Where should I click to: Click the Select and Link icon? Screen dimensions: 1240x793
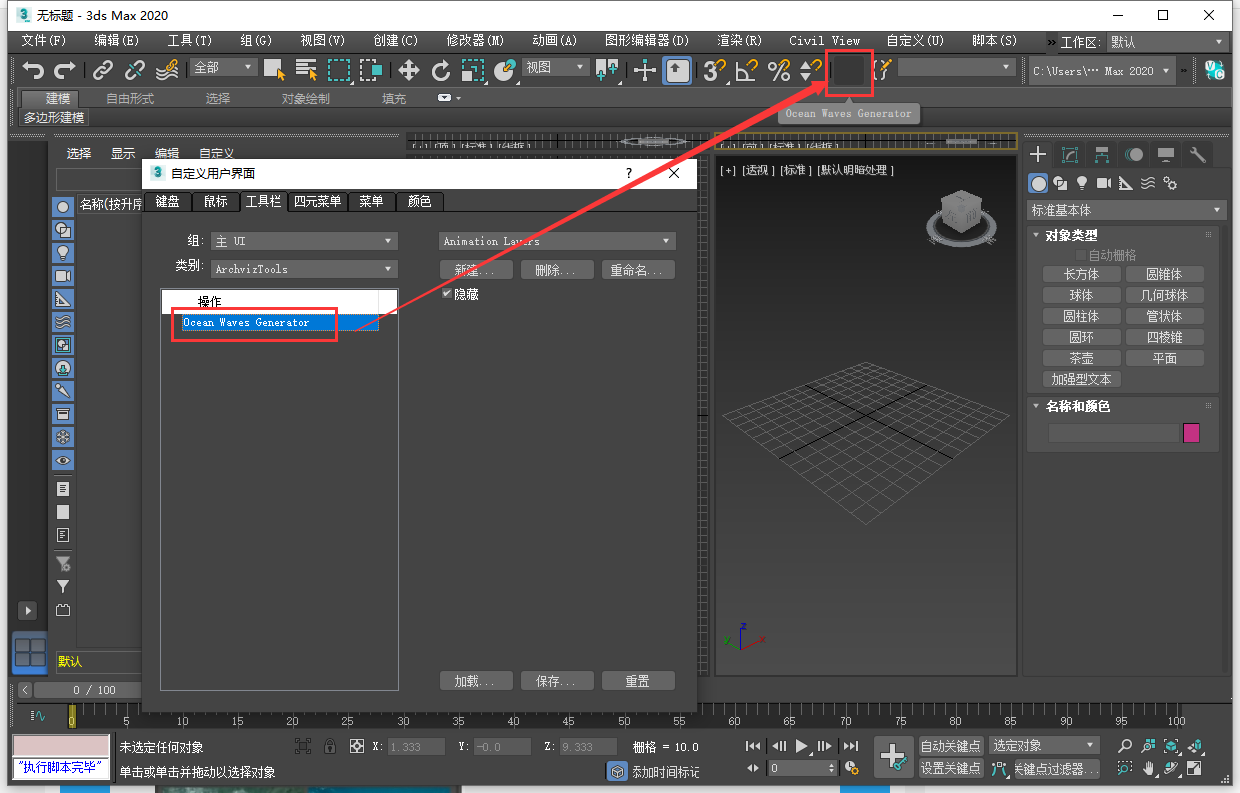click(x=102, y=70)
